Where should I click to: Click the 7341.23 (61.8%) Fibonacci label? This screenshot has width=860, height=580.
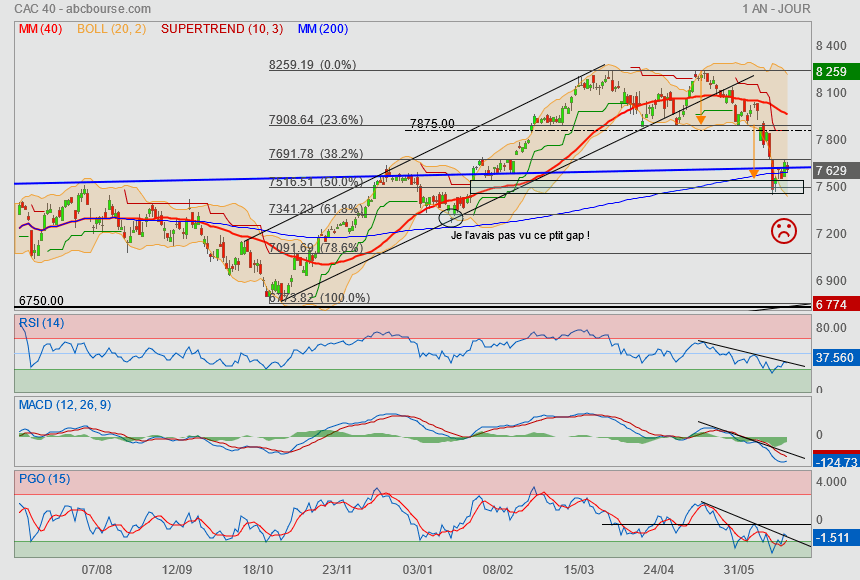point(316,209)
